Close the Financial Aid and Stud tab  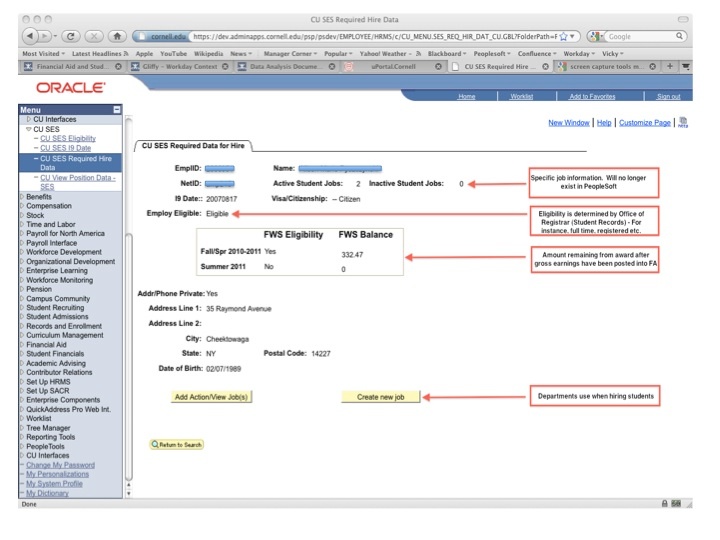[118, 67]
